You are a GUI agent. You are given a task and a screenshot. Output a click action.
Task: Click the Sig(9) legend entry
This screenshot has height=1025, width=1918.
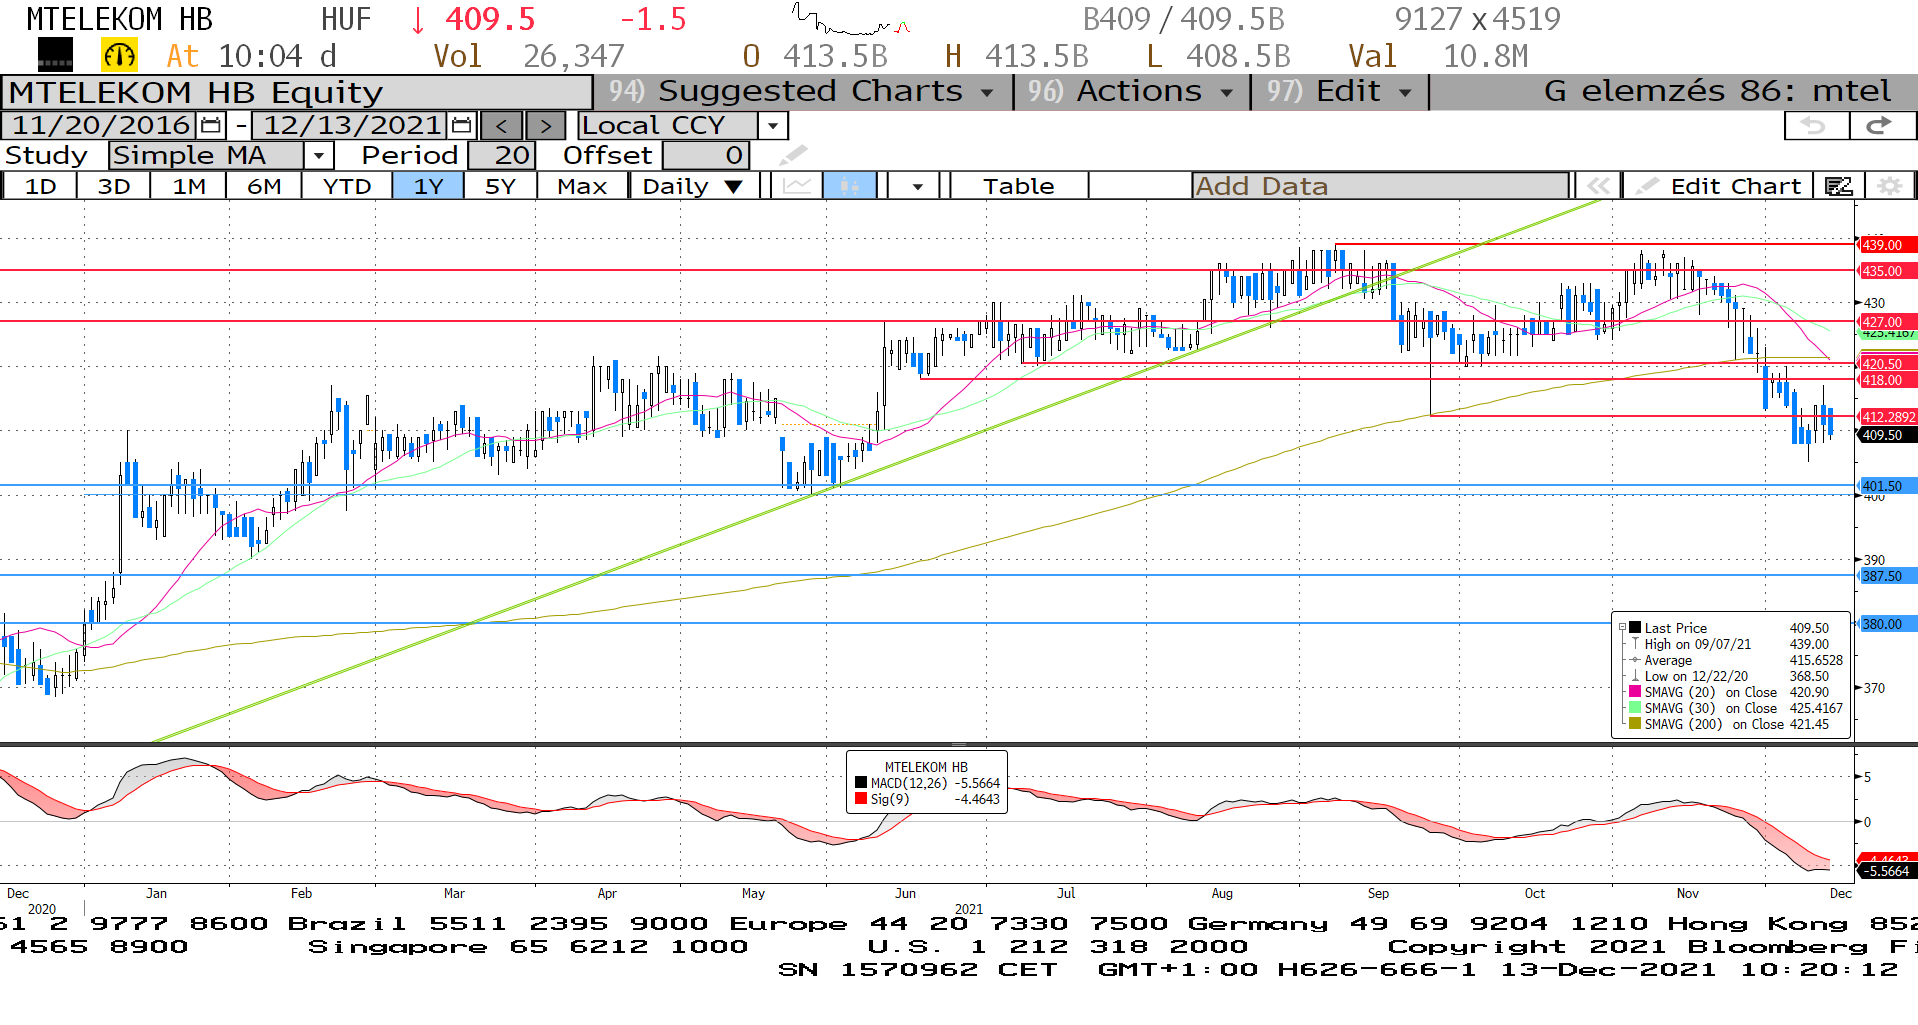pos(927,799)
